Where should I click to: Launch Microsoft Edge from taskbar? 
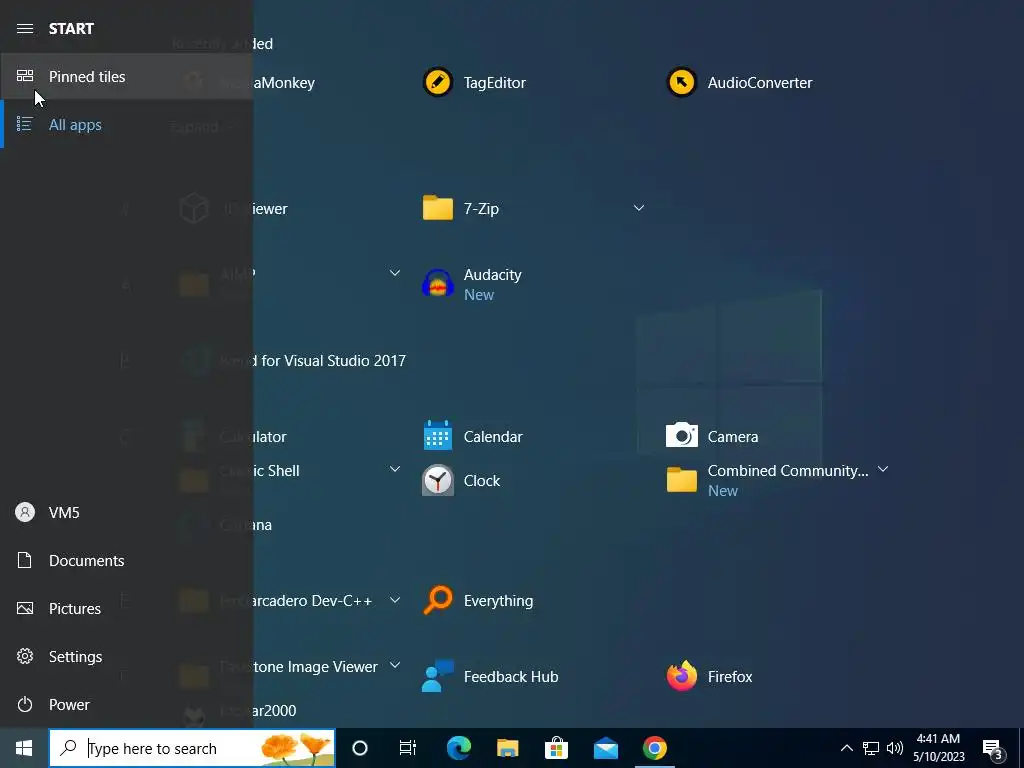point(458,748)
